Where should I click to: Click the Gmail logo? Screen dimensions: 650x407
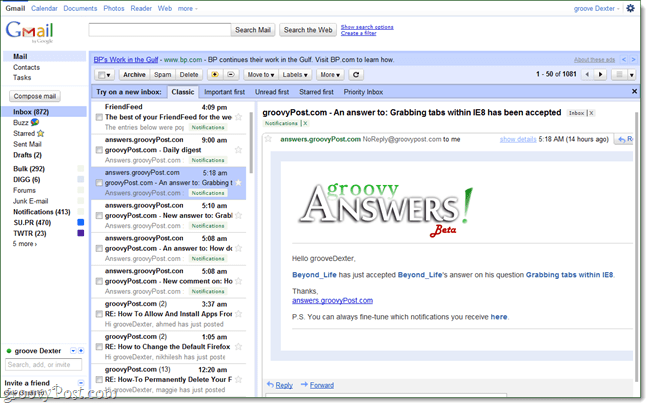pyautogui.click(x=29, y=31)
